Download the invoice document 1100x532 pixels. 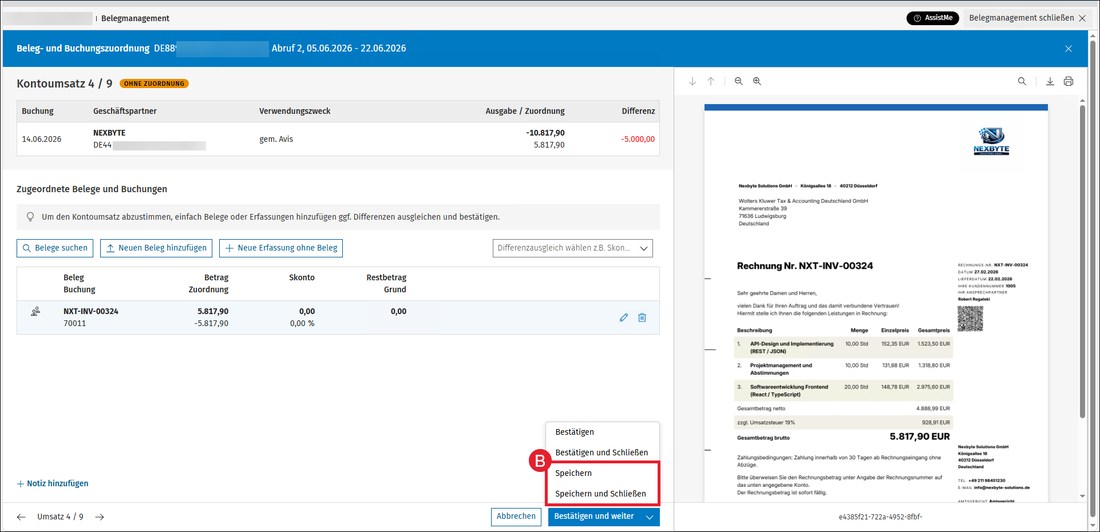pos(1050,81)
